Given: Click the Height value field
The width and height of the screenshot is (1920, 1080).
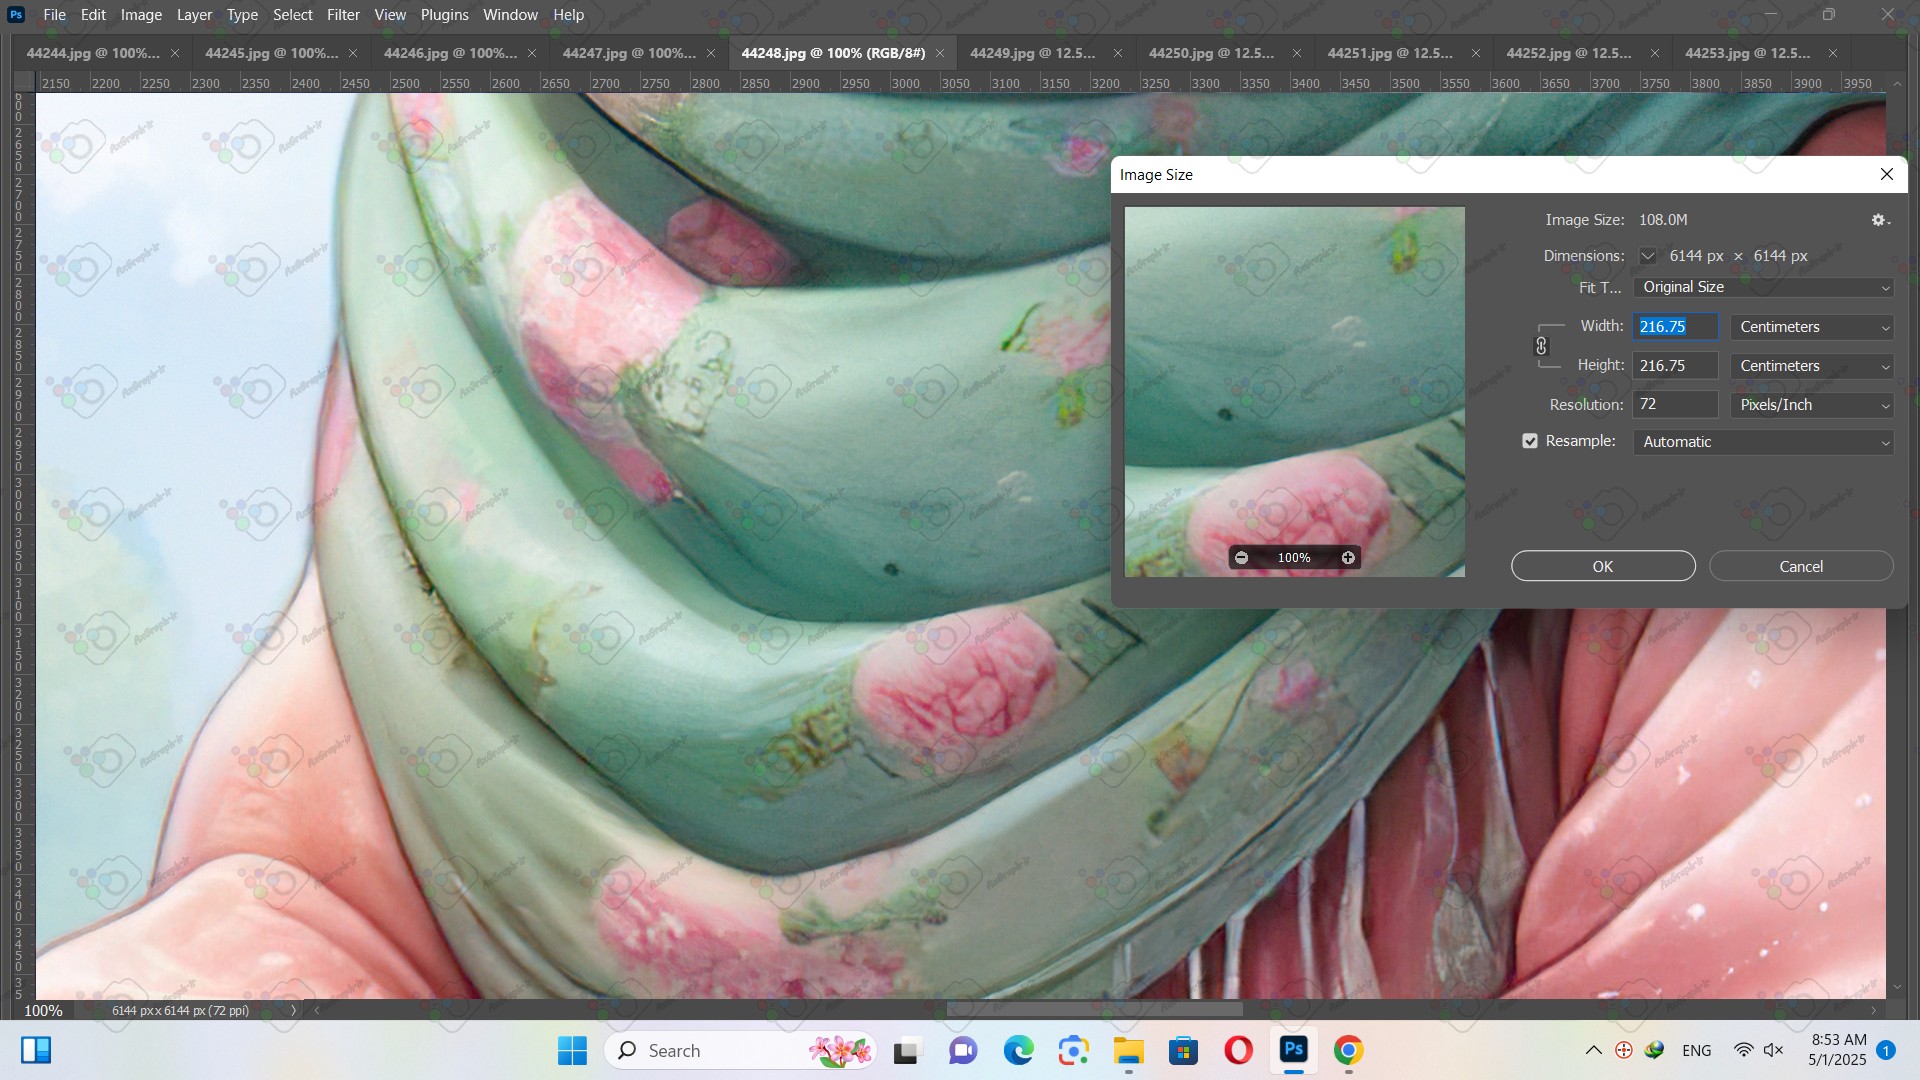Looking at the screenshot, I should (x=1675, y=366).
